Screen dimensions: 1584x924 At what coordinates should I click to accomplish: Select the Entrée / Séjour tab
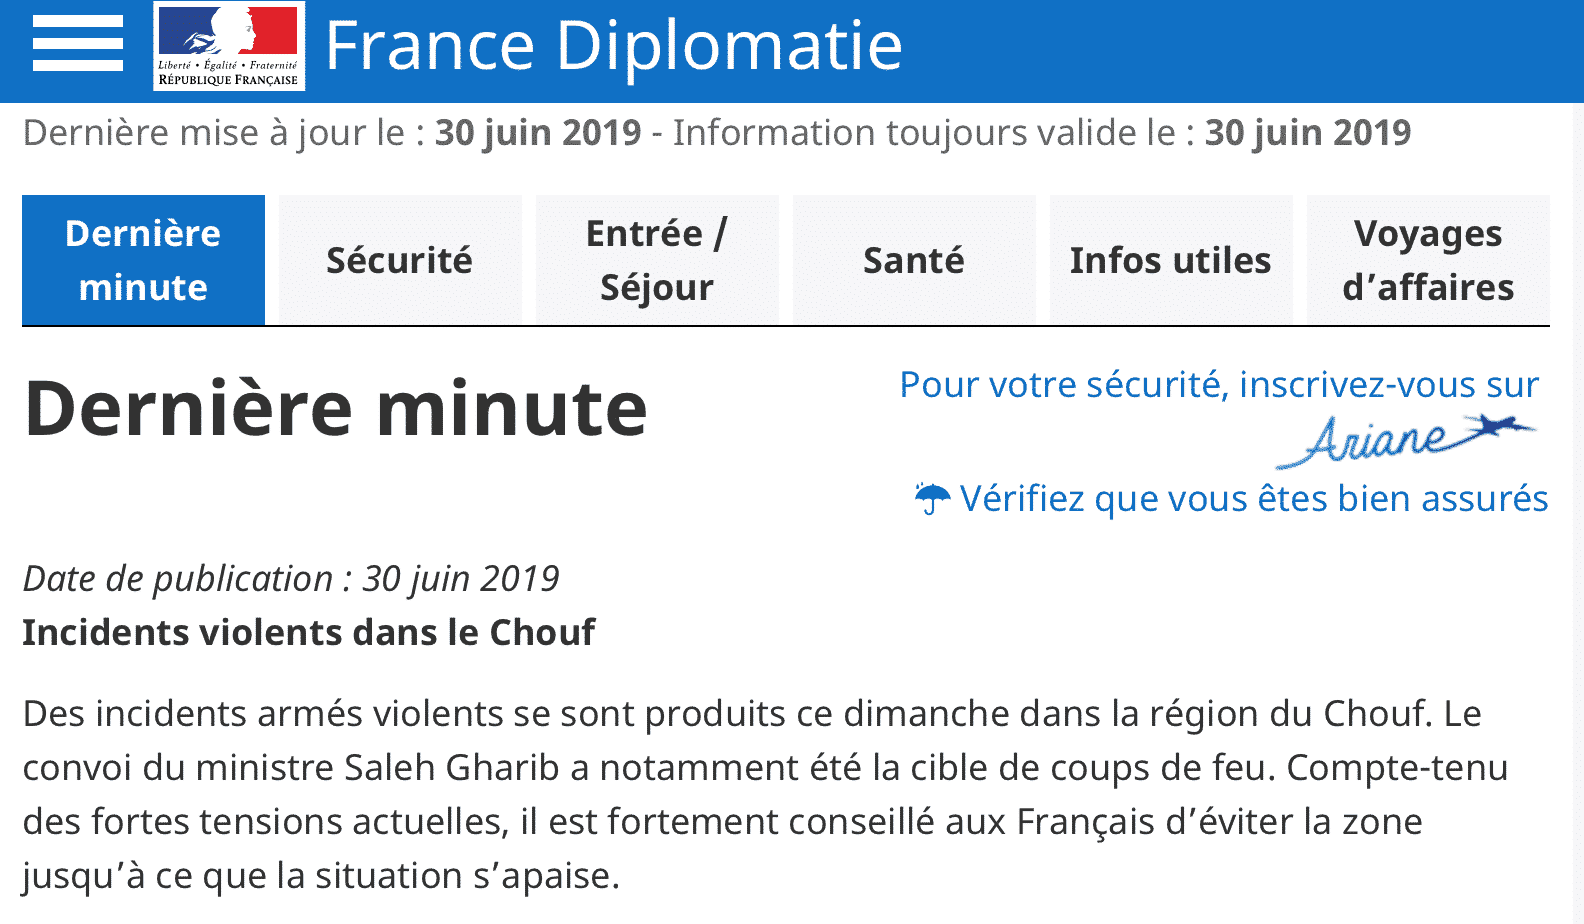tap(656, 259)
